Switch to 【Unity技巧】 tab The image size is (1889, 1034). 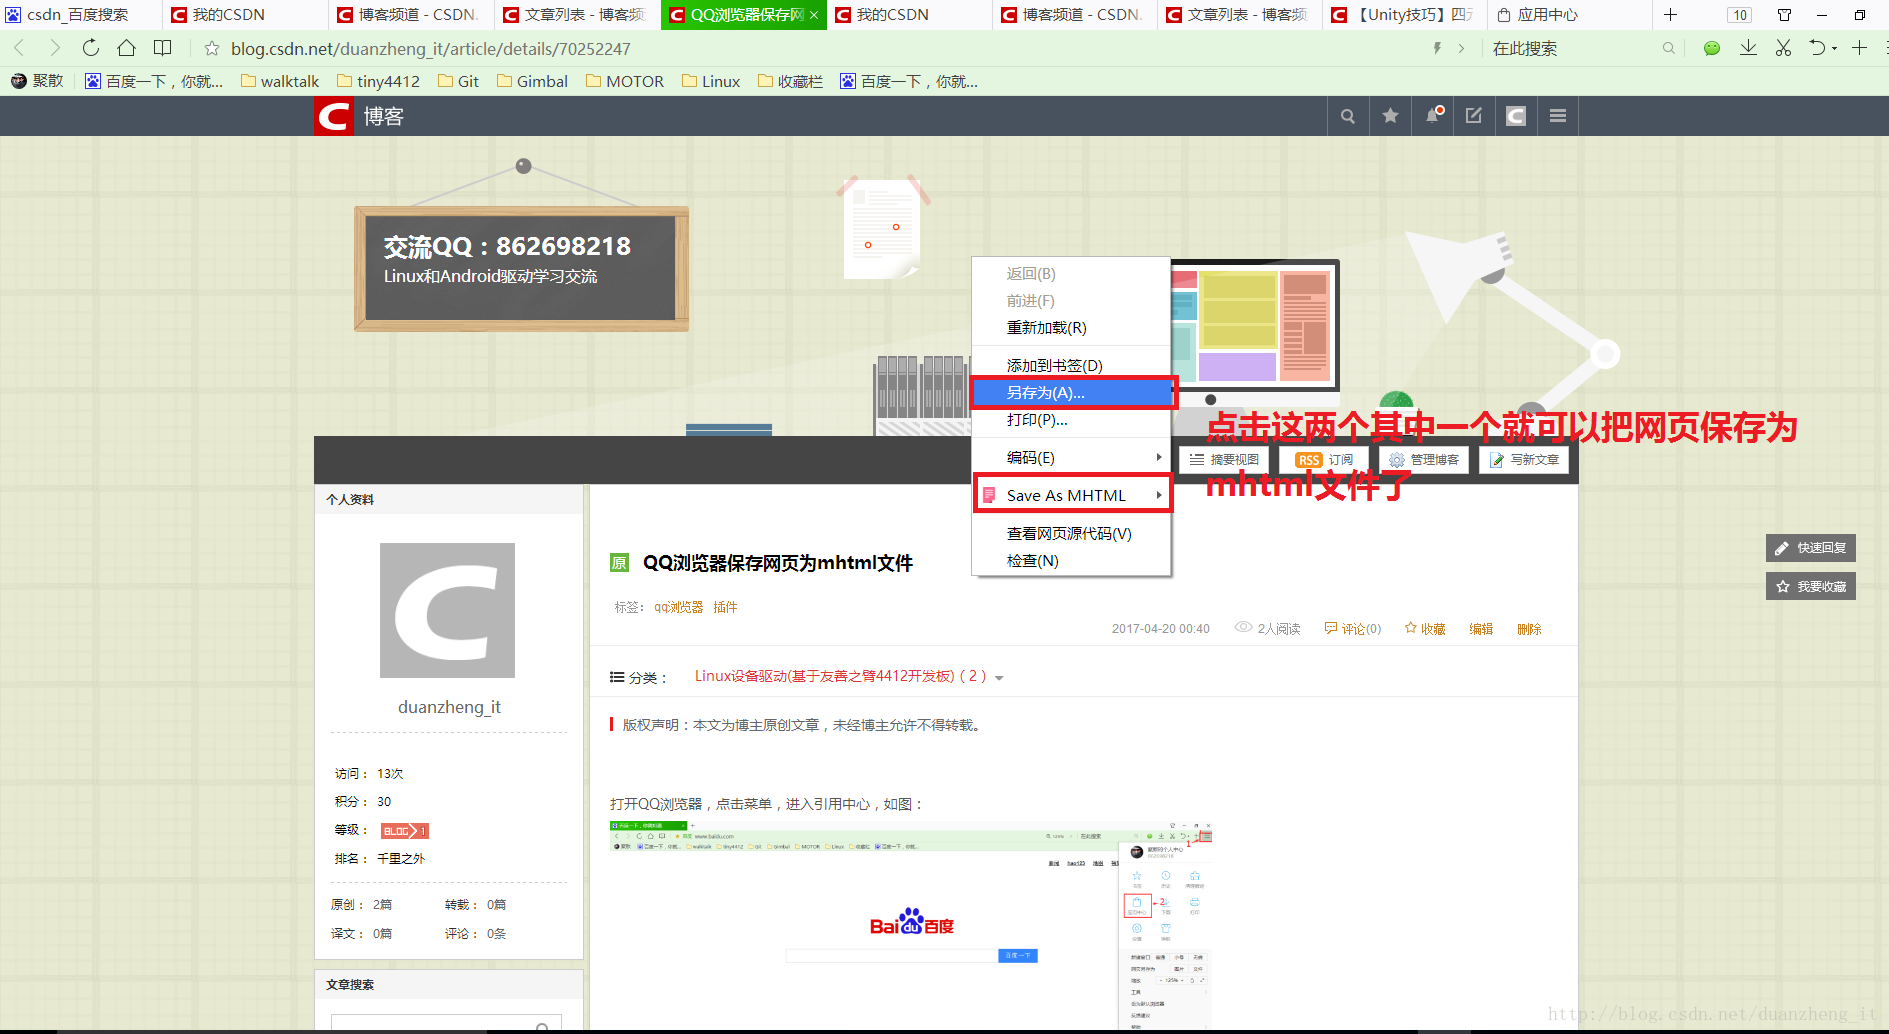tap(1404, 15)
